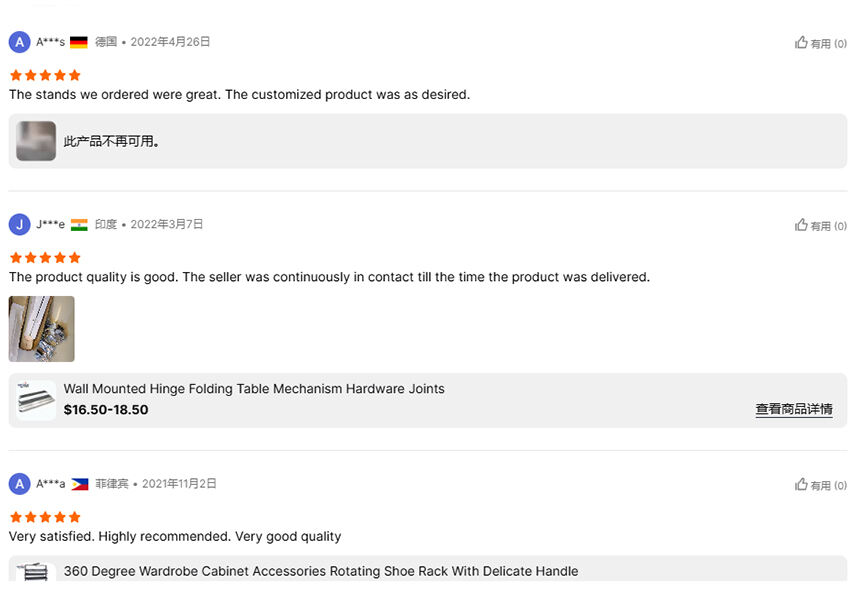
Task: Open 360 Degree Wardrobe Cabinet Accessories title
Action: point(321,571)
